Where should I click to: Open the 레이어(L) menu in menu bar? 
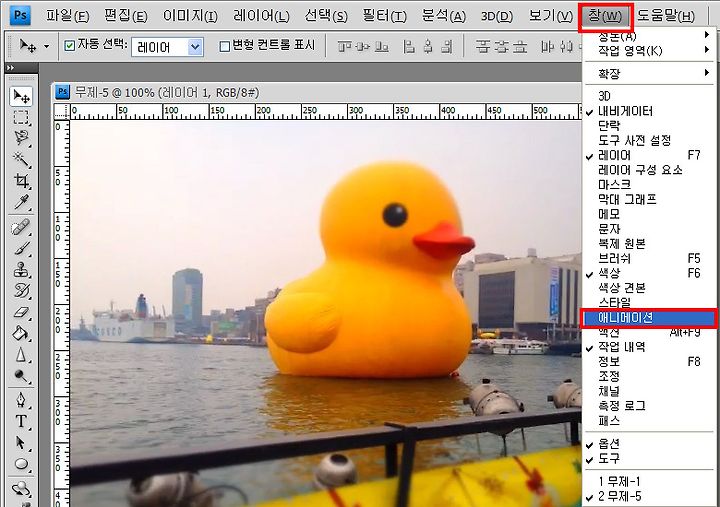coord(261,16)
